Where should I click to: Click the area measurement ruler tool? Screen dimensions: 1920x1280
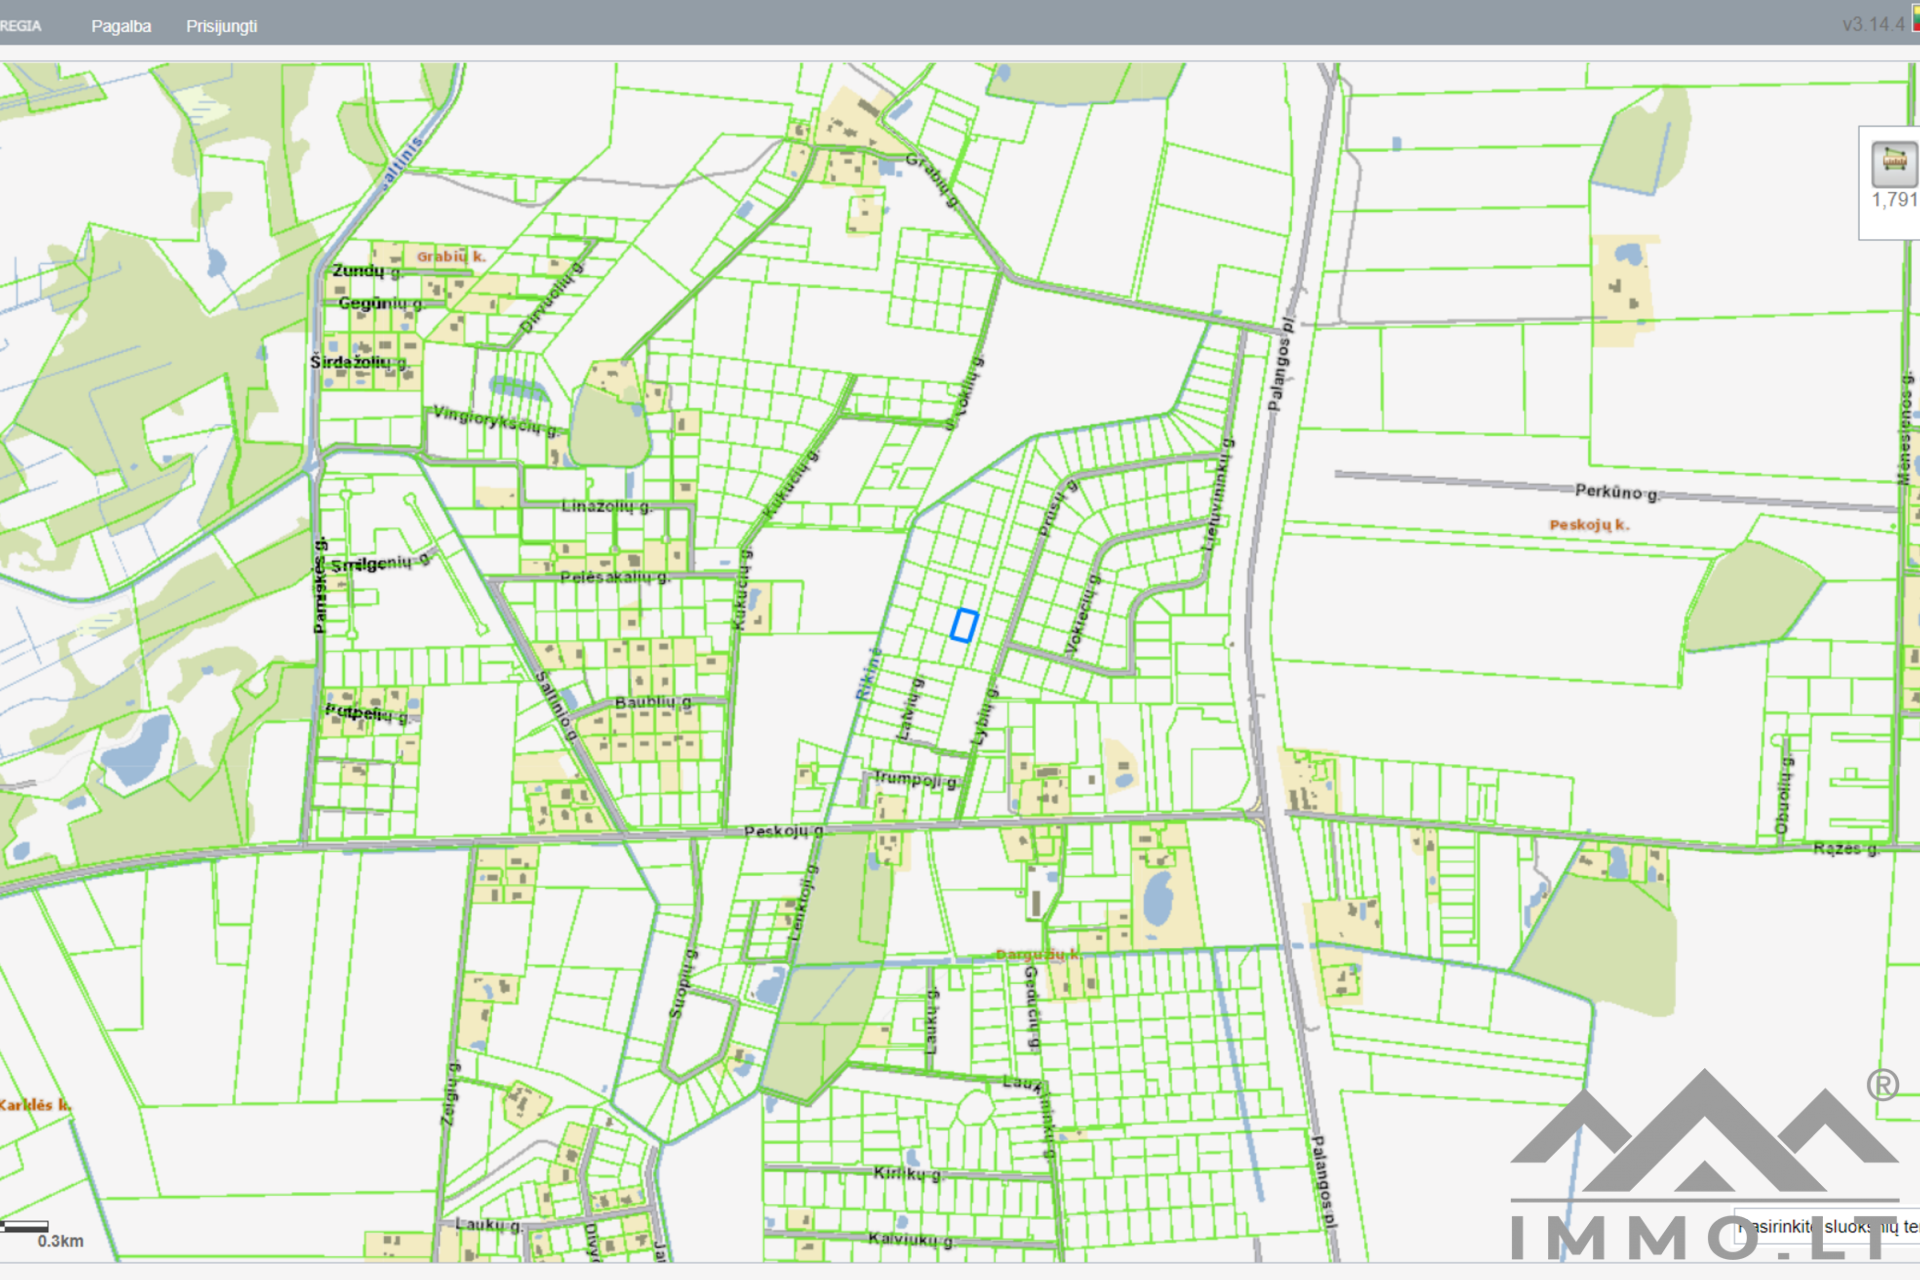1893,163
